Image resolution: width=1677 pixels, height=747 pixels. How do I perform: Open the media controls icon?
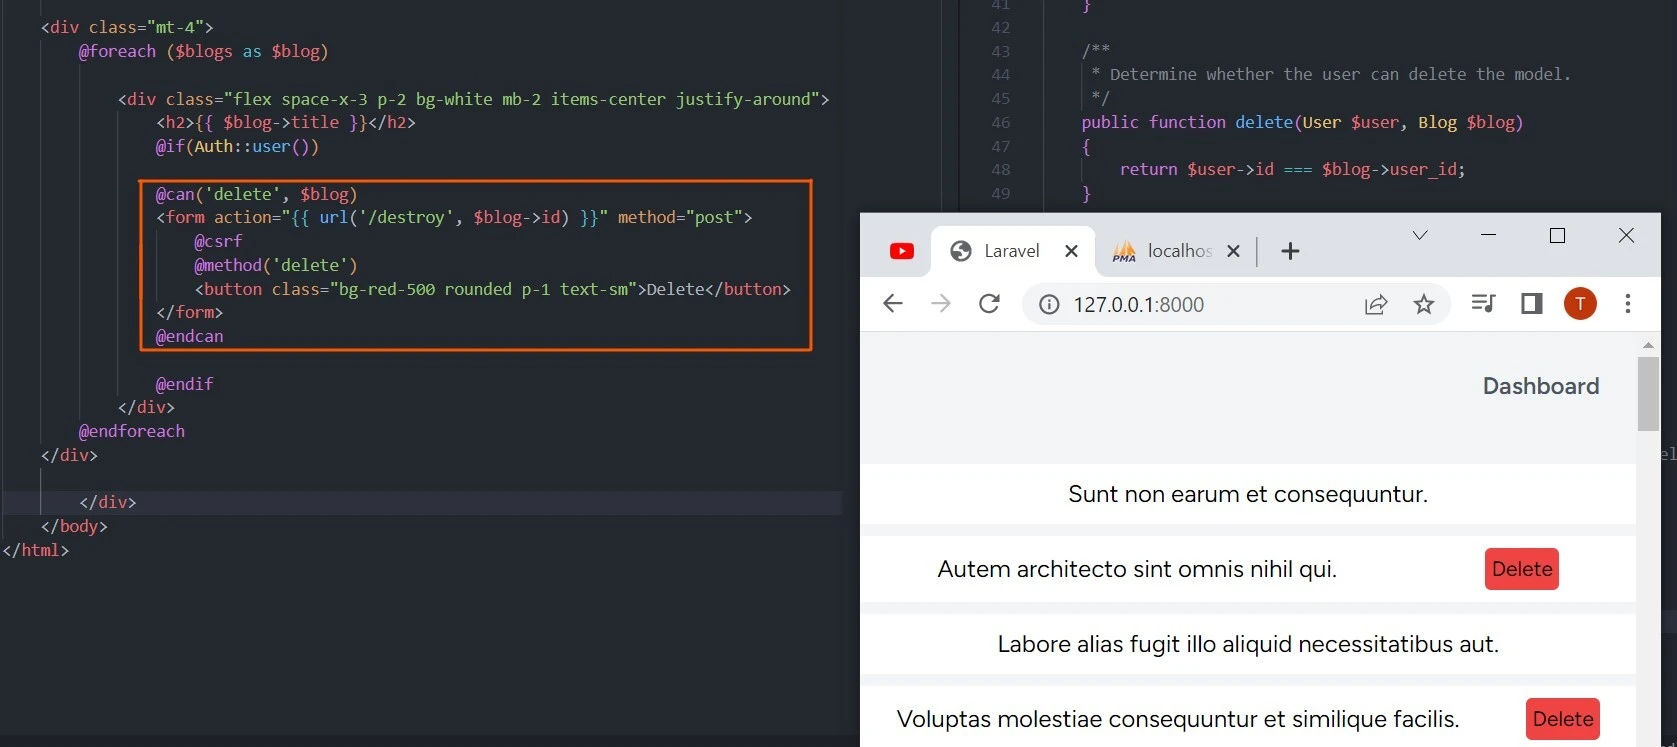(x=1483, y=304)
